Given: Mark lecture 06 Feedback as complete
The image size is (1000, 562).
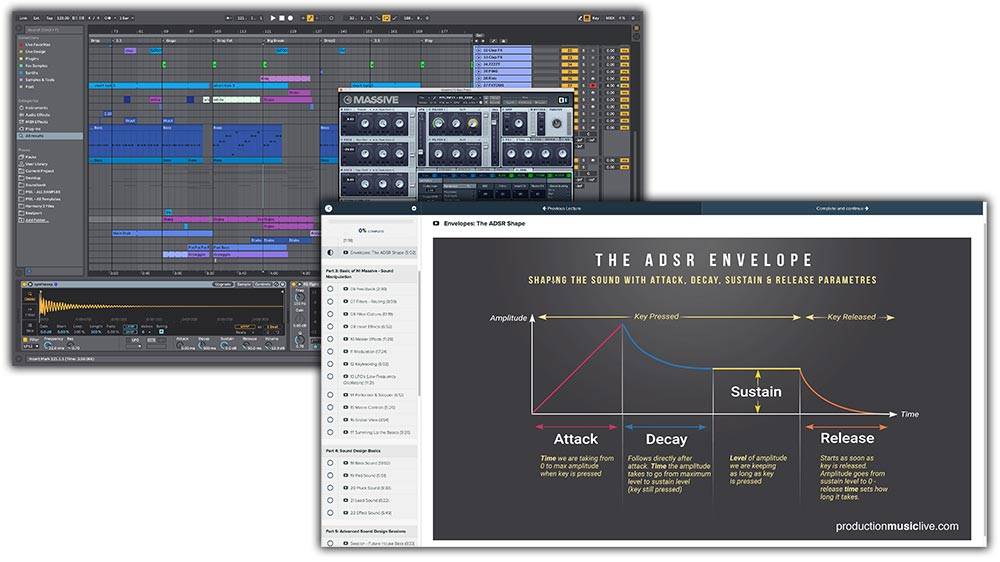Looking at the screenshot, I should coord(330,289).
